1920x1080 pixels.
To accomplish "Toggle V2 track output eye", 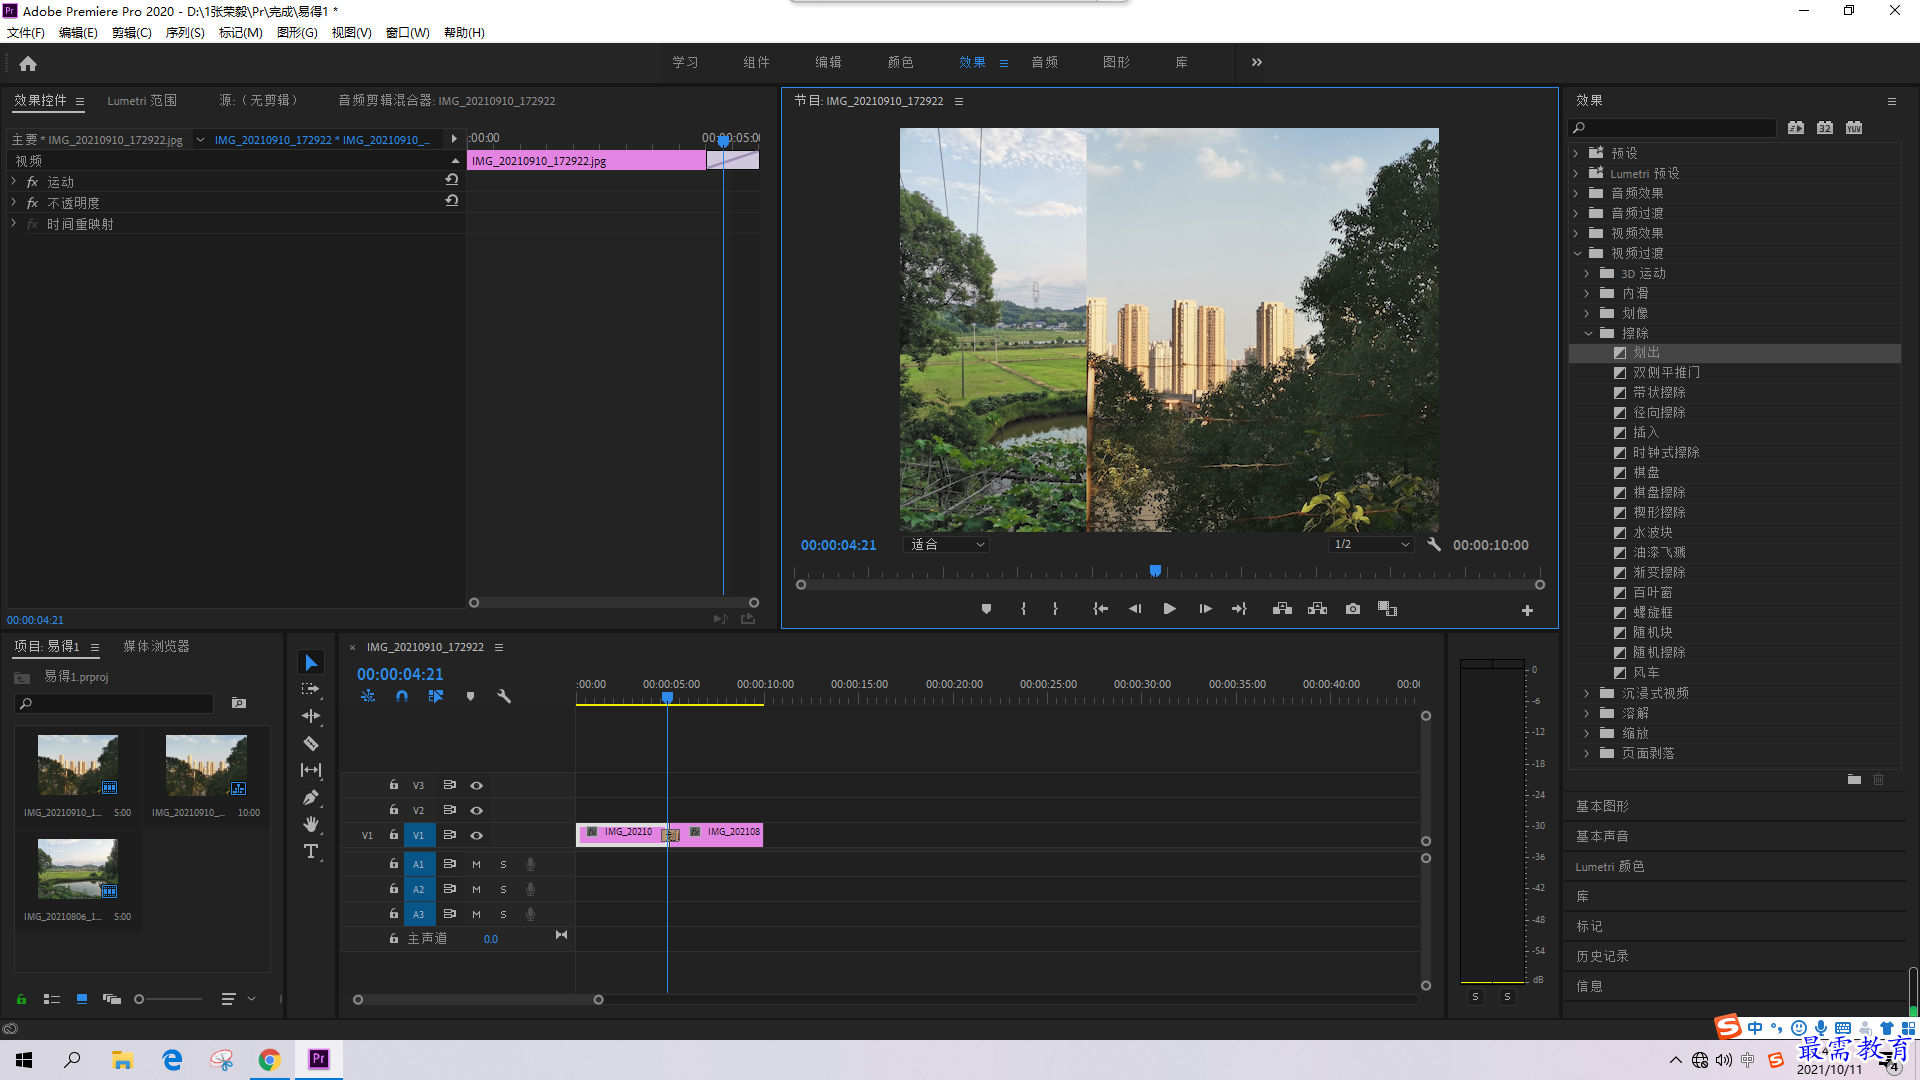I will point(477,811).
